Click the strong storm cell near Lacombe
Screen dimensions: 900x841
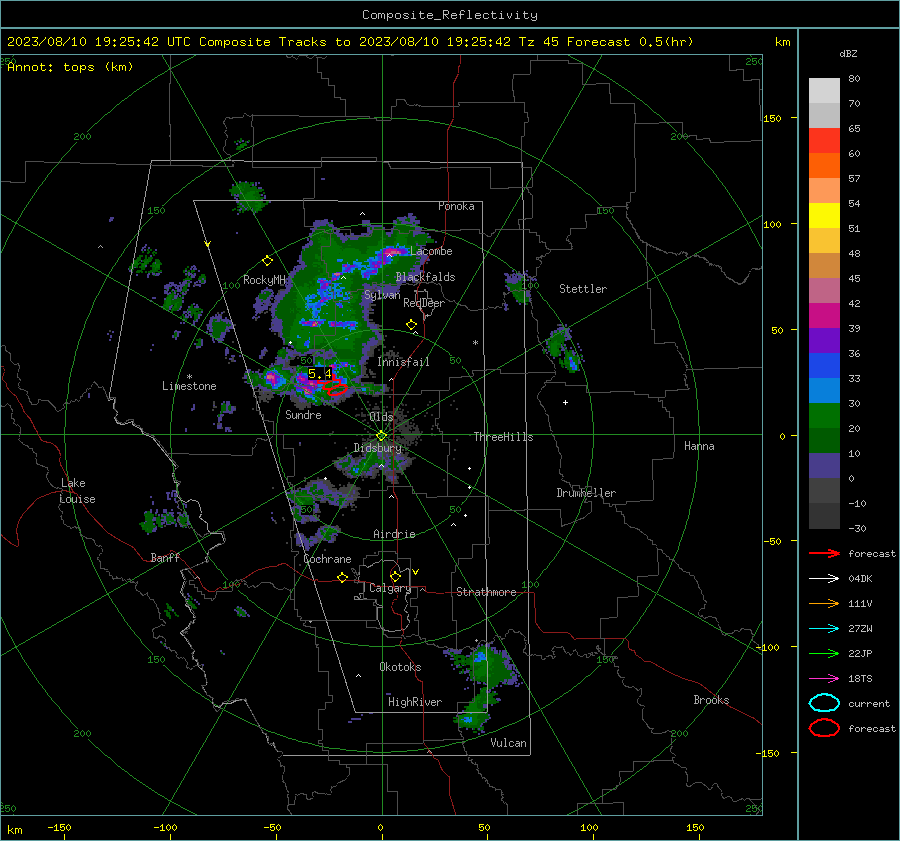coord(392,251)
